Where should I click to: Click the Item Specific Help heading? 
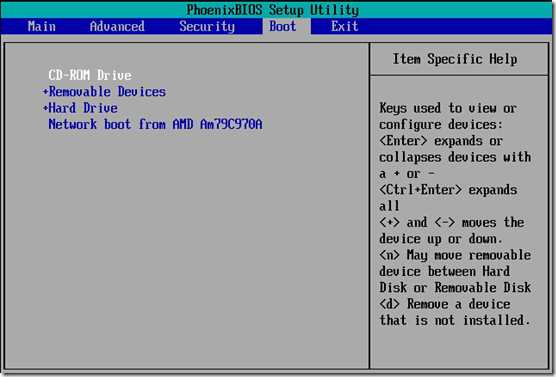click(x=455, y=59)
